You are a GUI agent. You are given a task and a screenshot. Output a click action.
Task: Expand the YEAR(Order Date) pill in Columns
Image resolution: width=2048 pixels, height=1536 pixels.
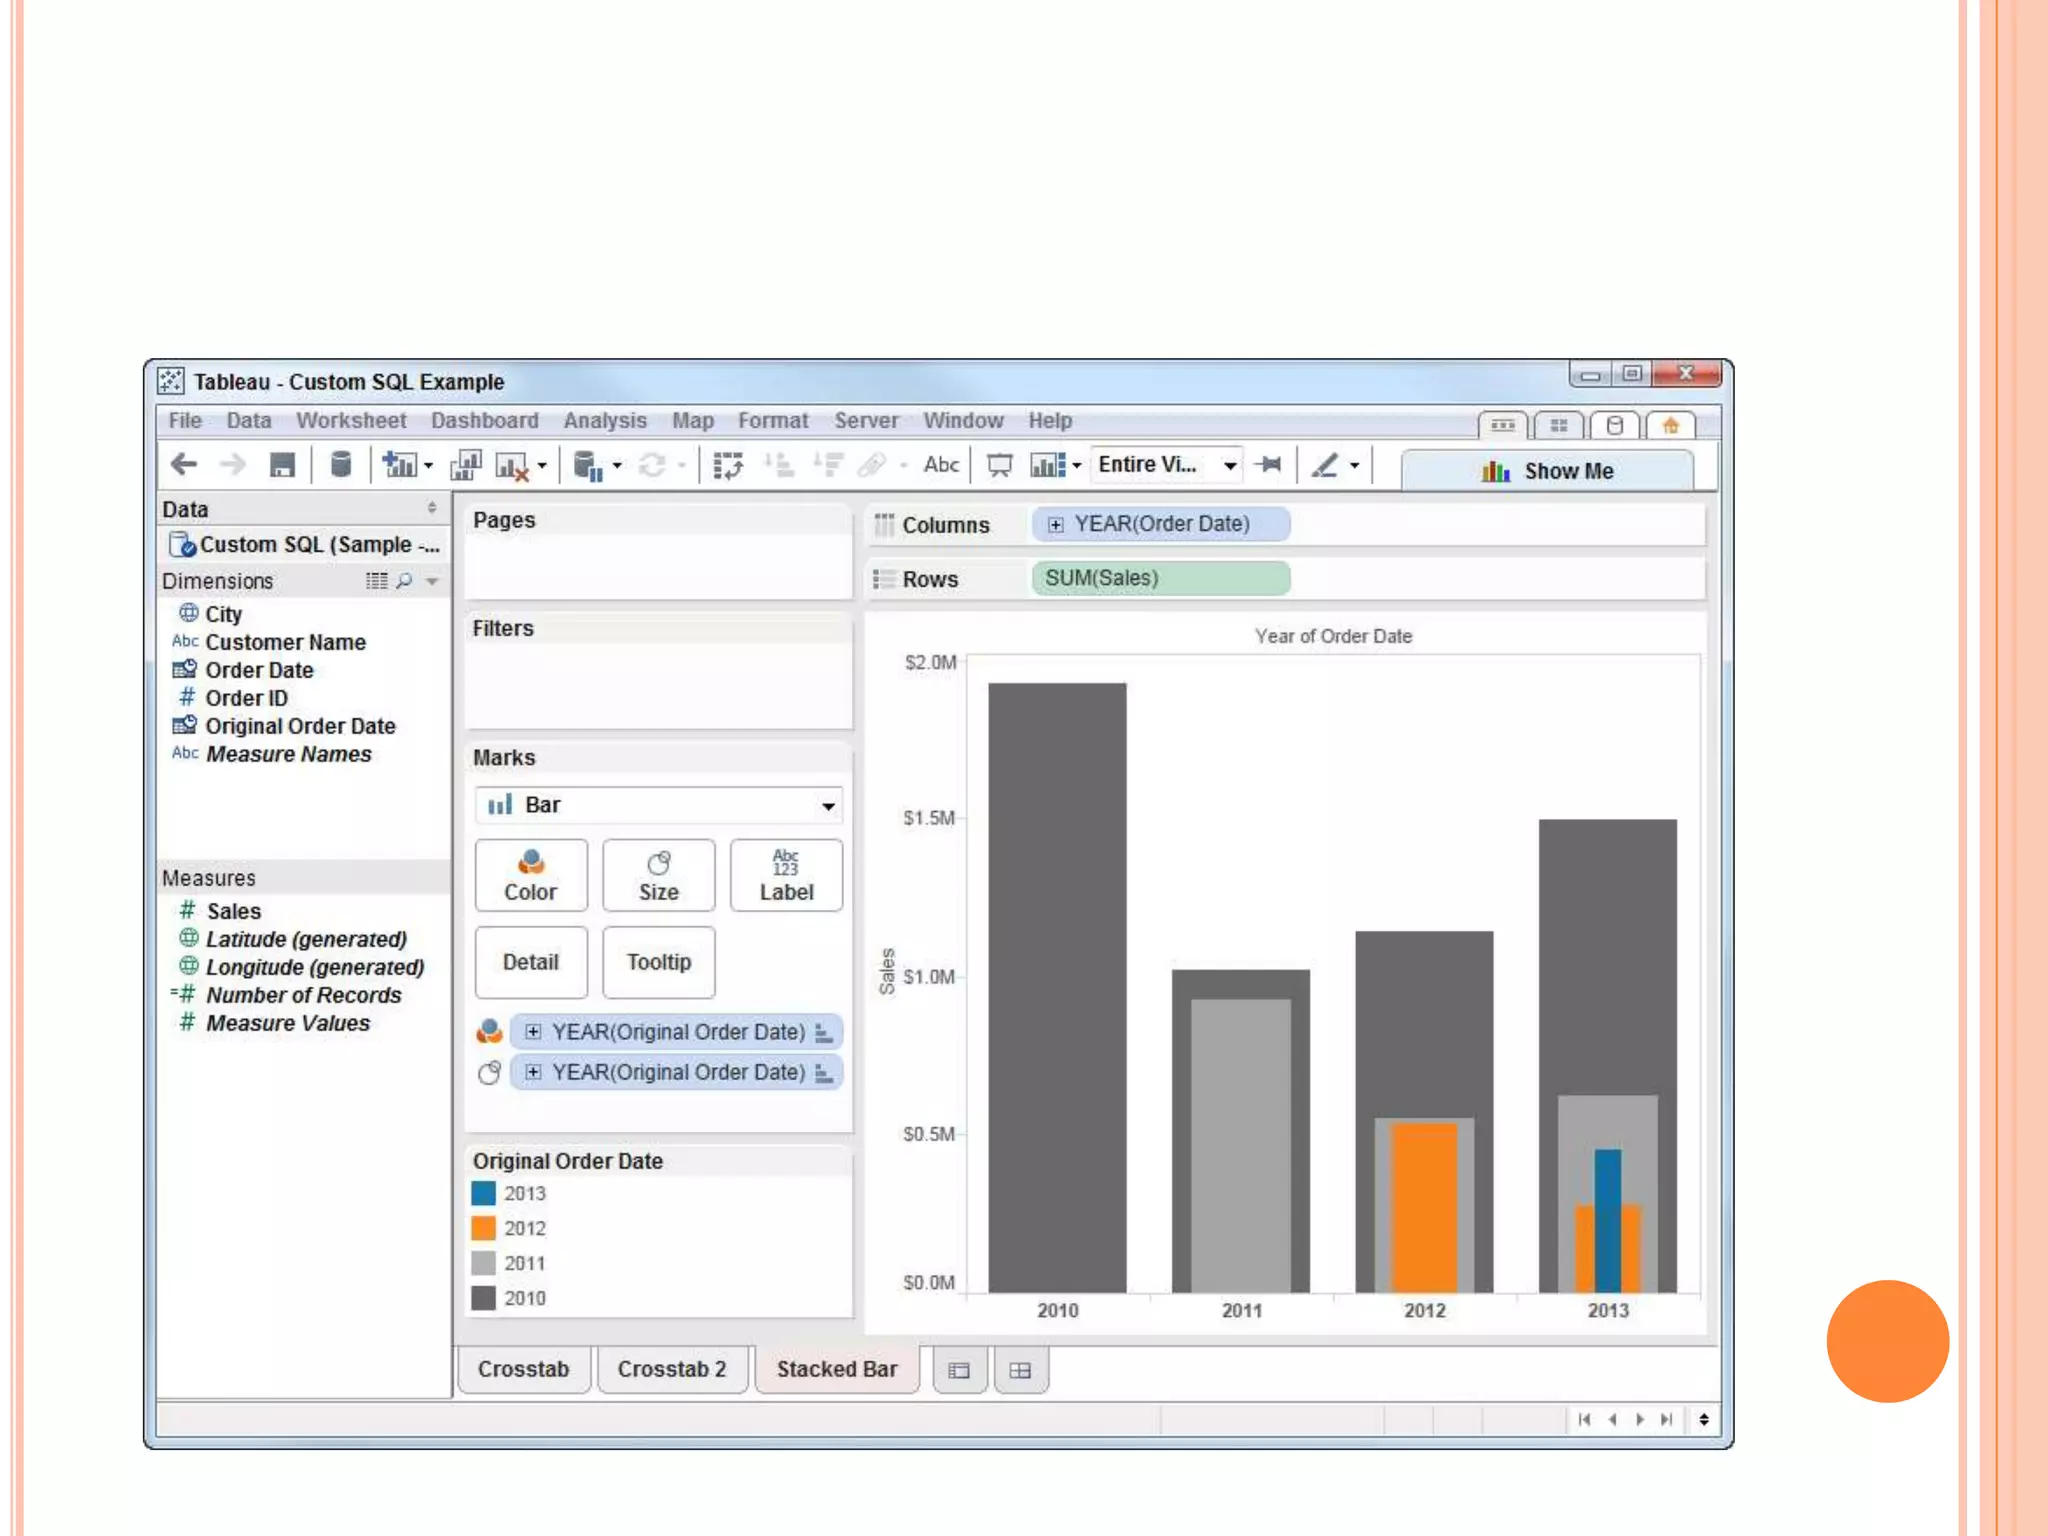[1055, 524]
